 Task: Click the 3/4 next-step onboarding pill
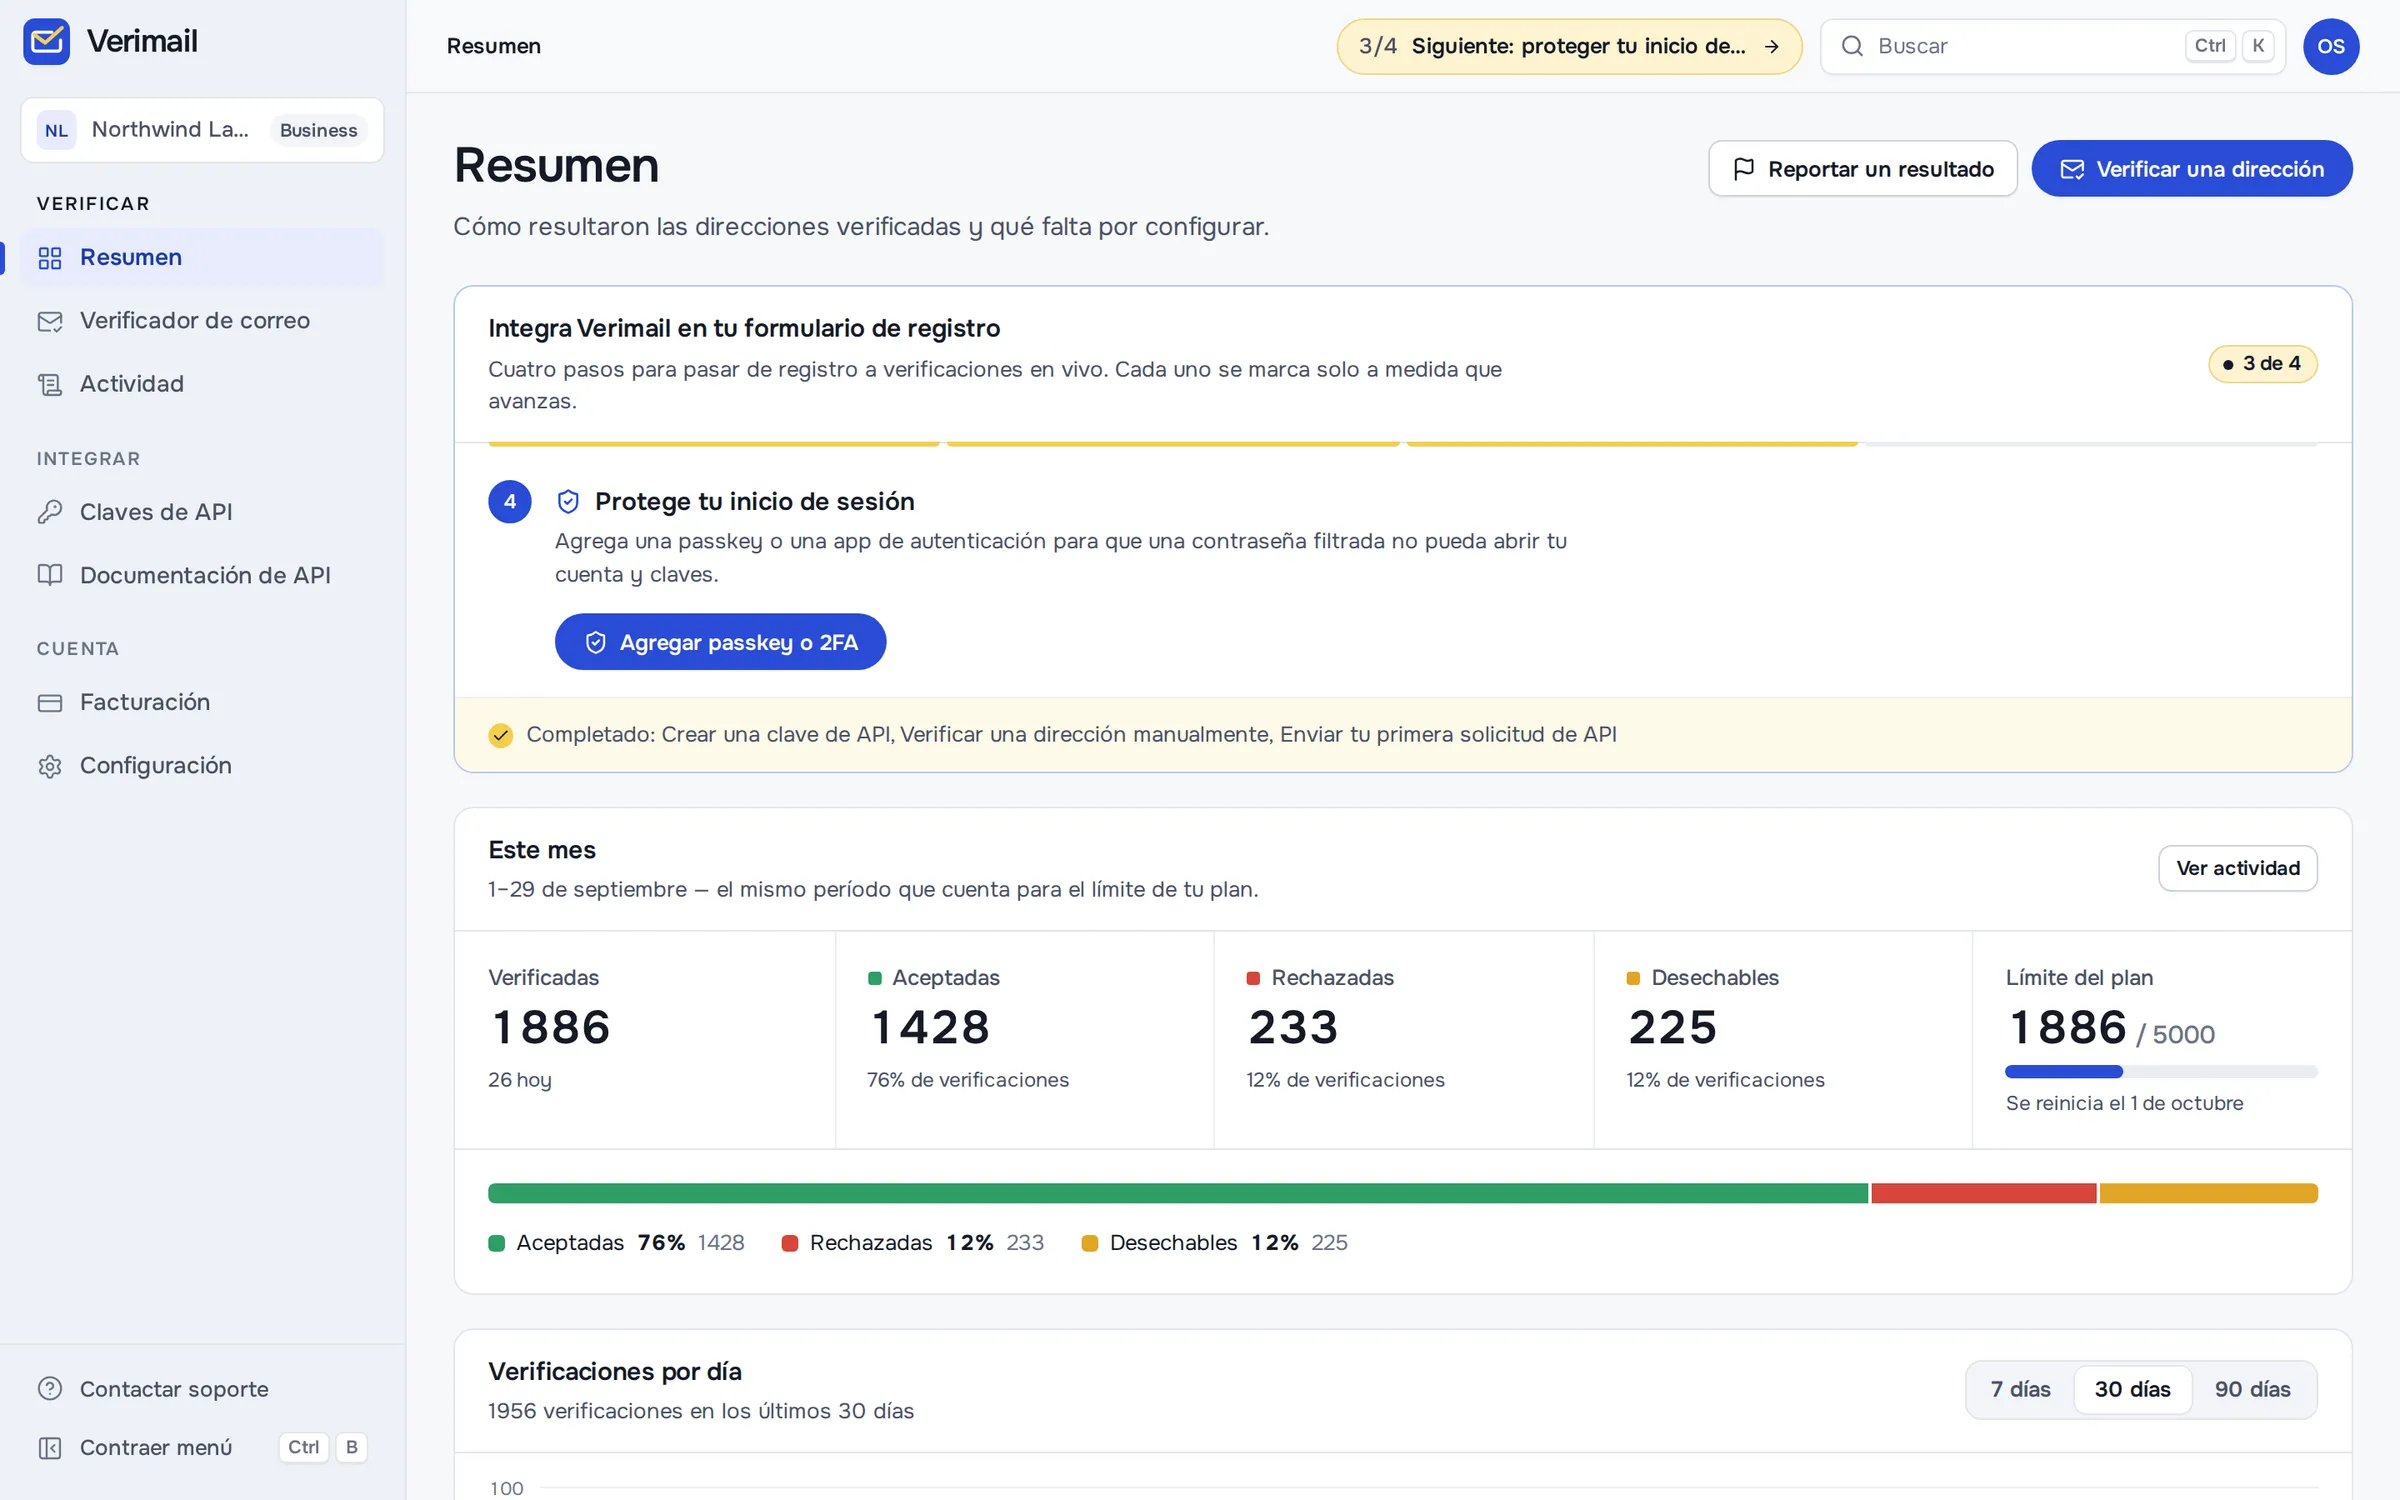pos(1569,46)
